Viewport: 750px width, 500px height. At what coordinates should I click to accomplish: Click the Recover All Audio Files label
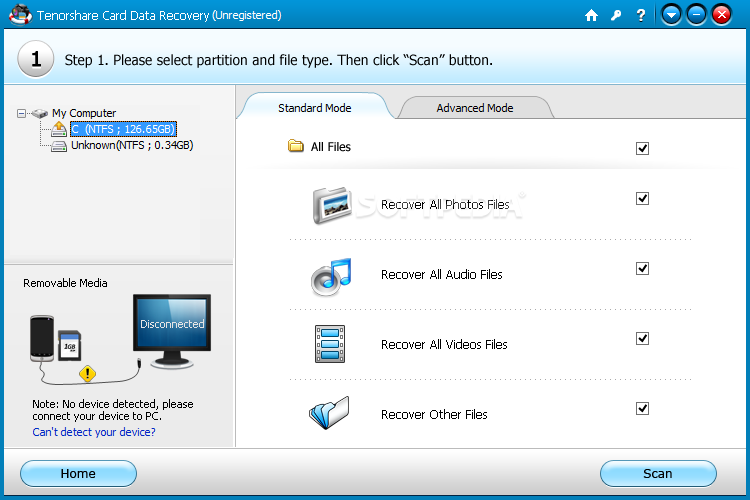tap(441, 274)
